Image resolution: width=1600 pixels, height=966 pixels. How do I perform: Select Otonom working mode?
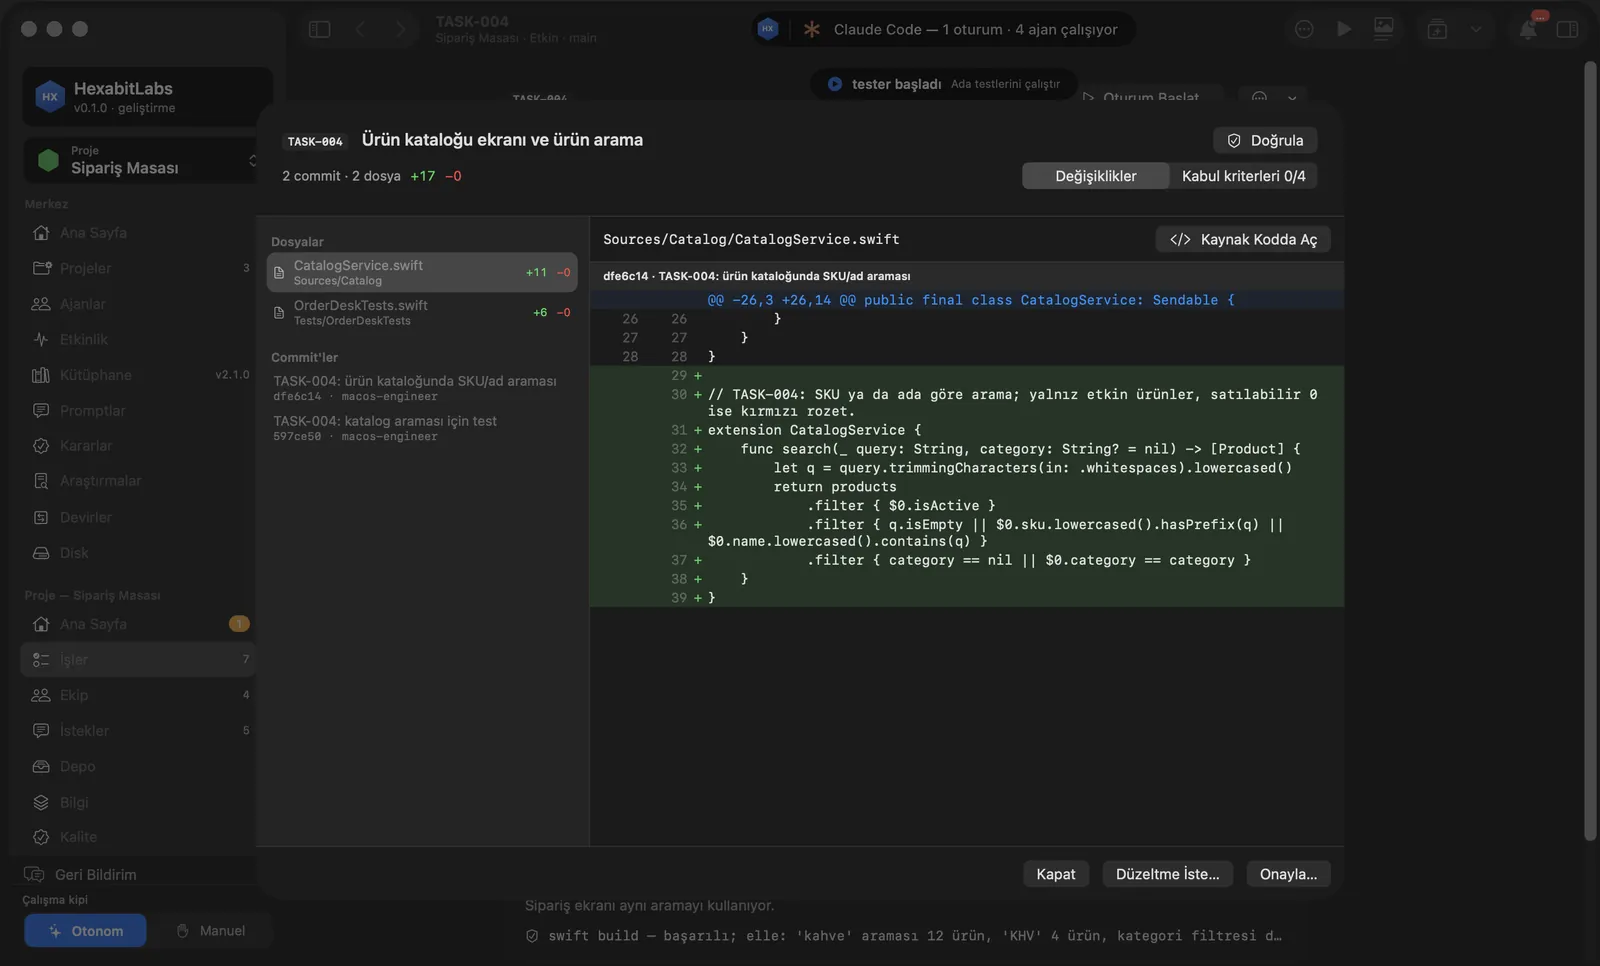tap(85, 930)
